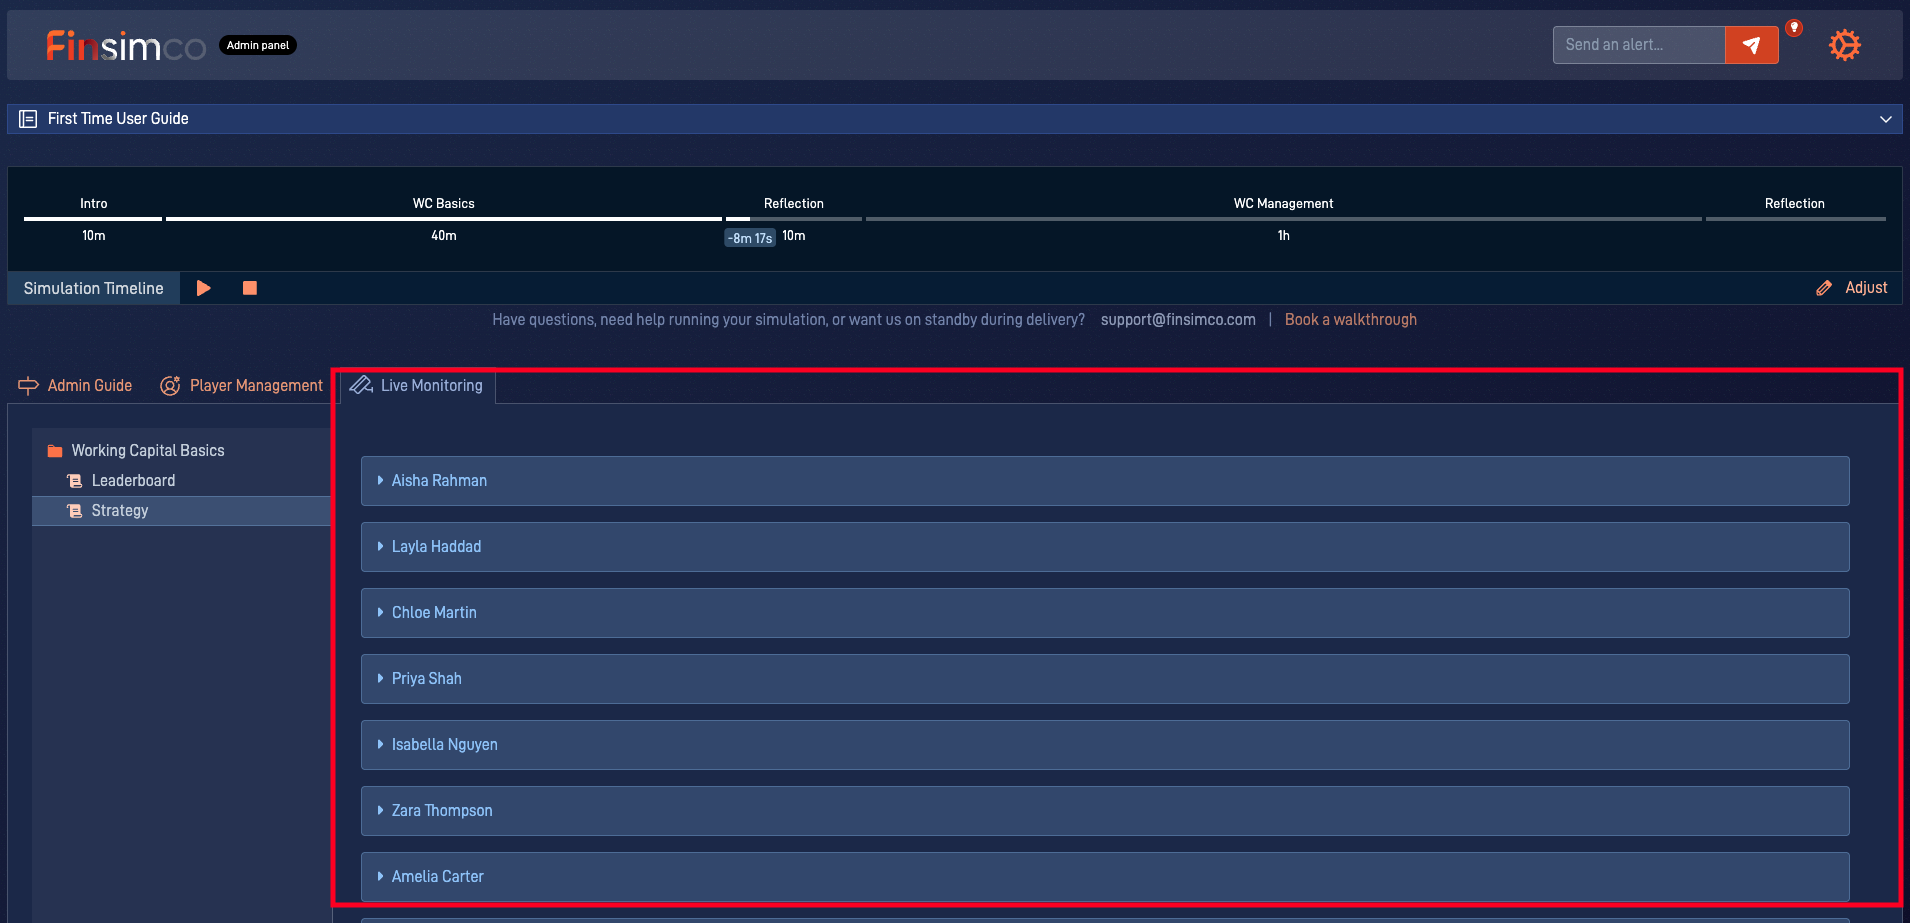Click the Admin panel badge
The image size is (1910, 923).
[258, 45]
